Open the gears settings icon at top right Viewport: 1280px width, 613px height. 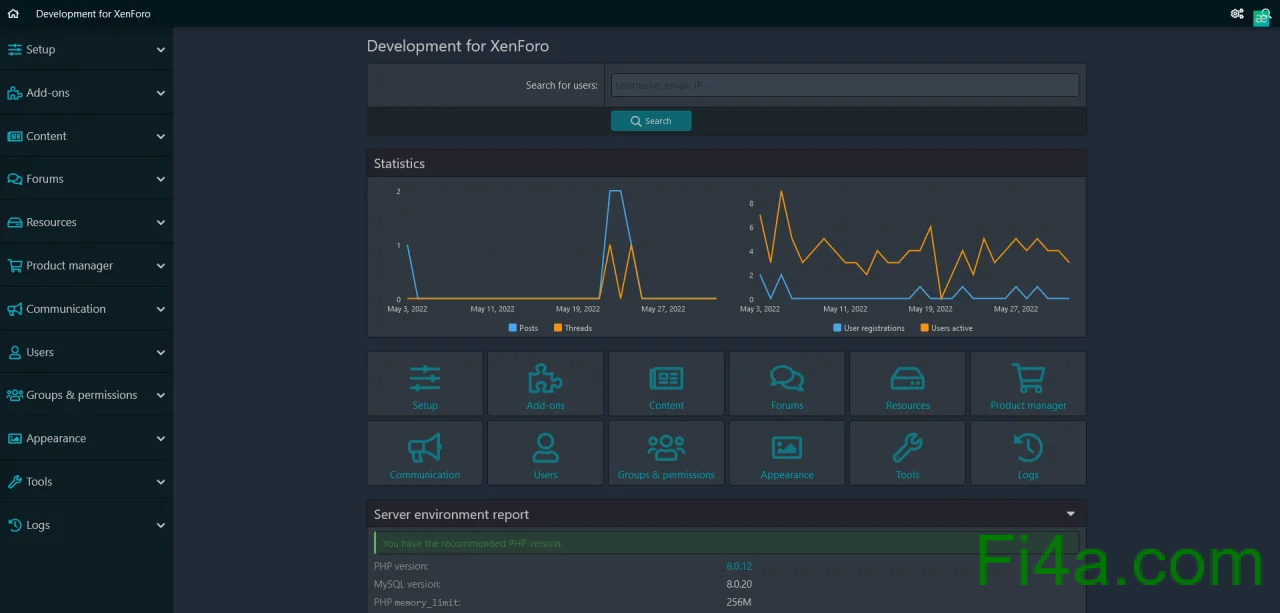1237,14
